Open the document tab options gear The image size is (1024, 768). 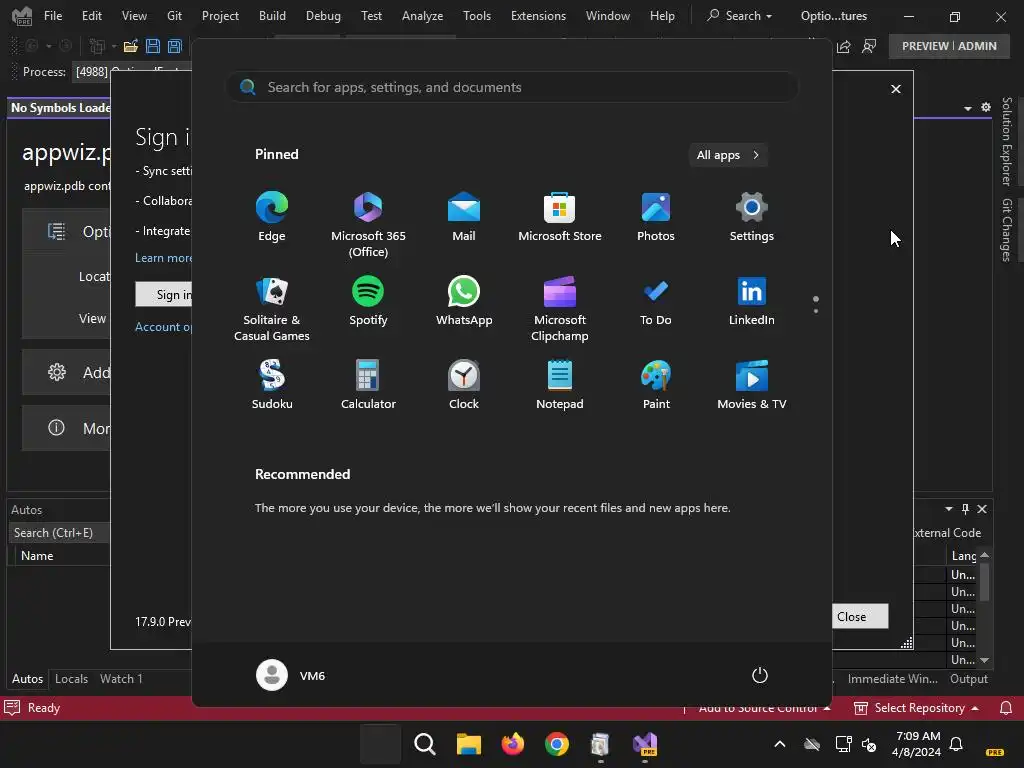[986, 107]
